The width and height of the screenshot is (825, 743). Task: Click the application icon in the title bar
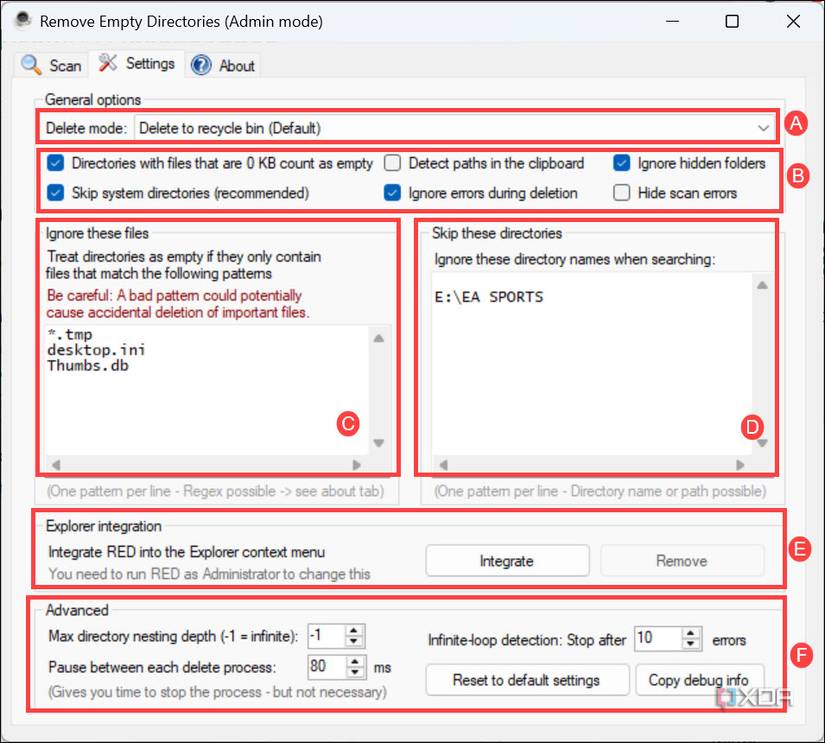(22, 20)
